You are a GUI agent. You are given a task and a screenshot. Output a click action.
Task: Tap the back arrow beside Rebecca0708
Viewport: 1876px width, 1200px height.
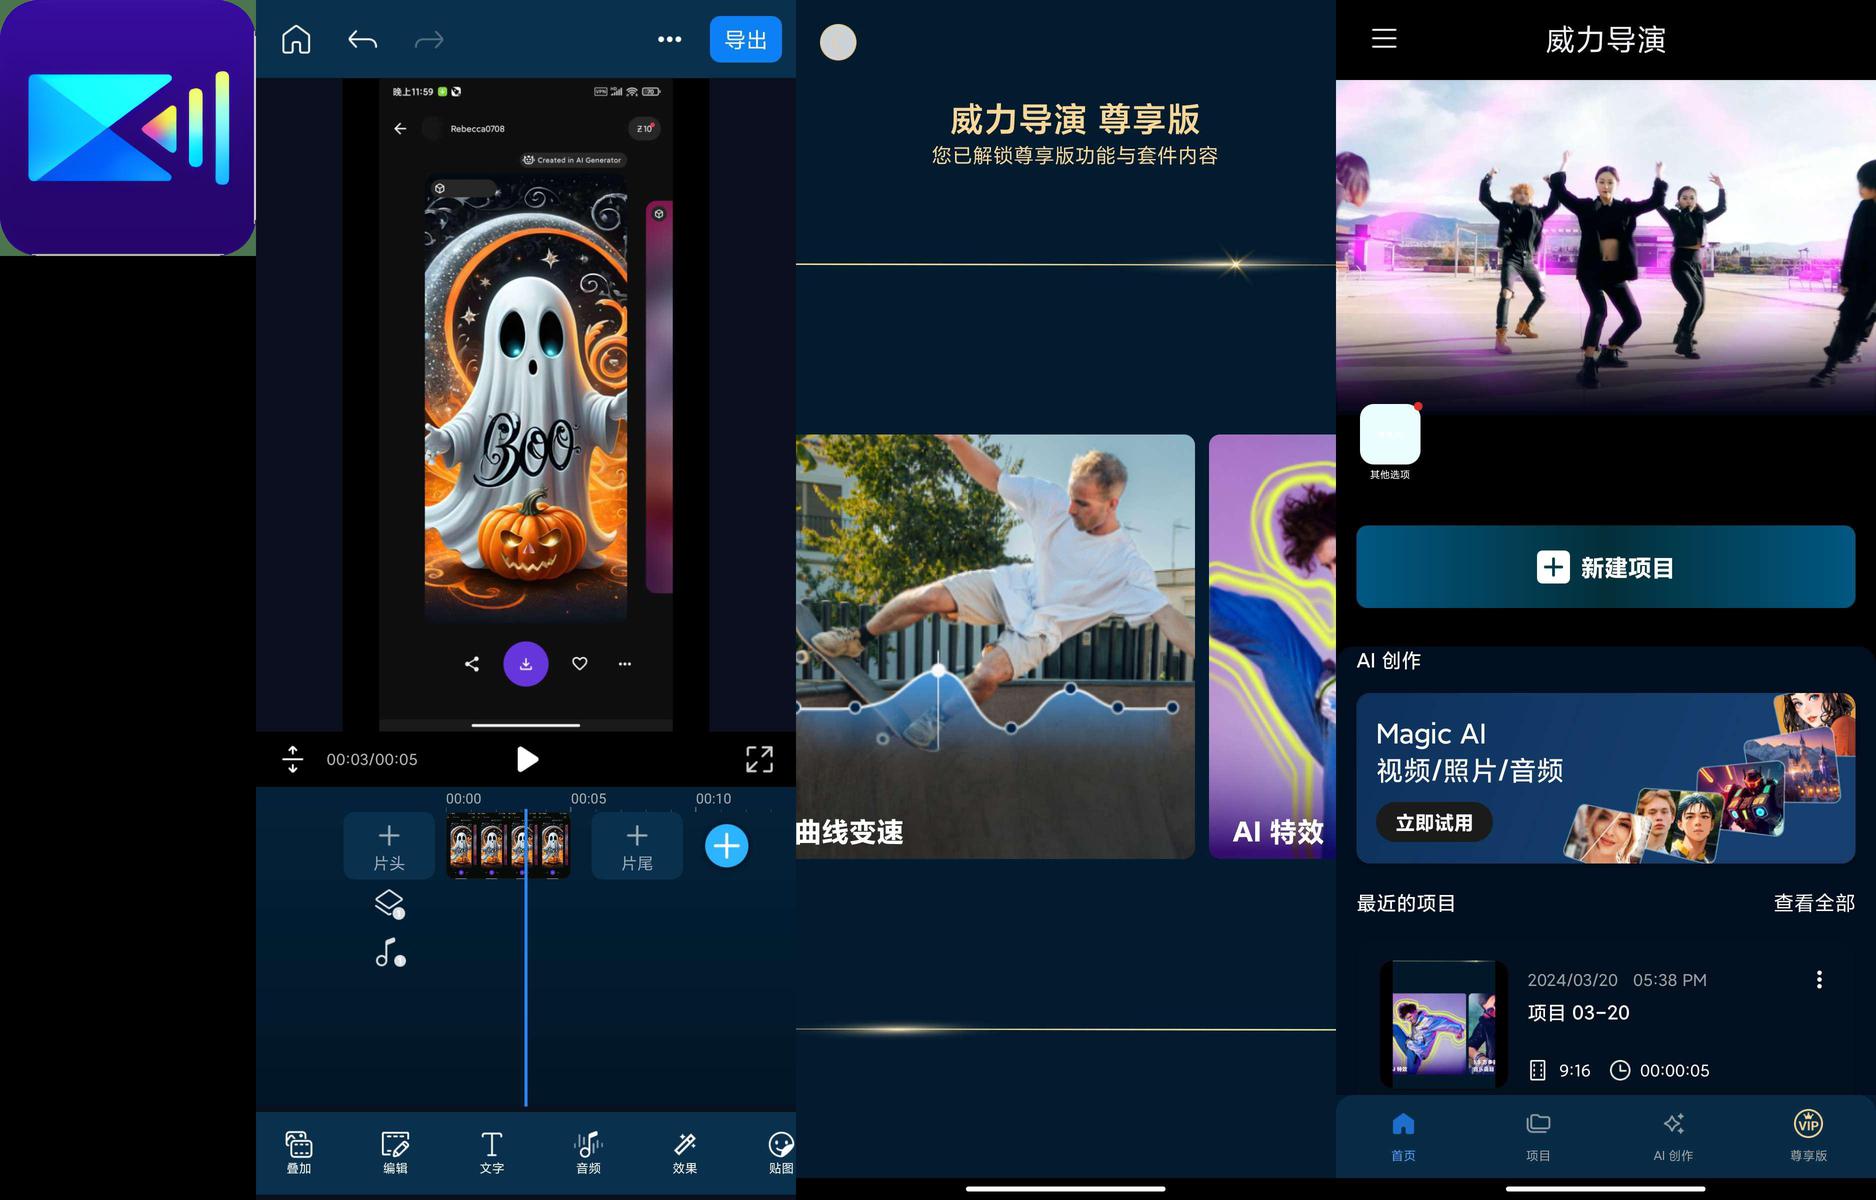tap(400, 128)
